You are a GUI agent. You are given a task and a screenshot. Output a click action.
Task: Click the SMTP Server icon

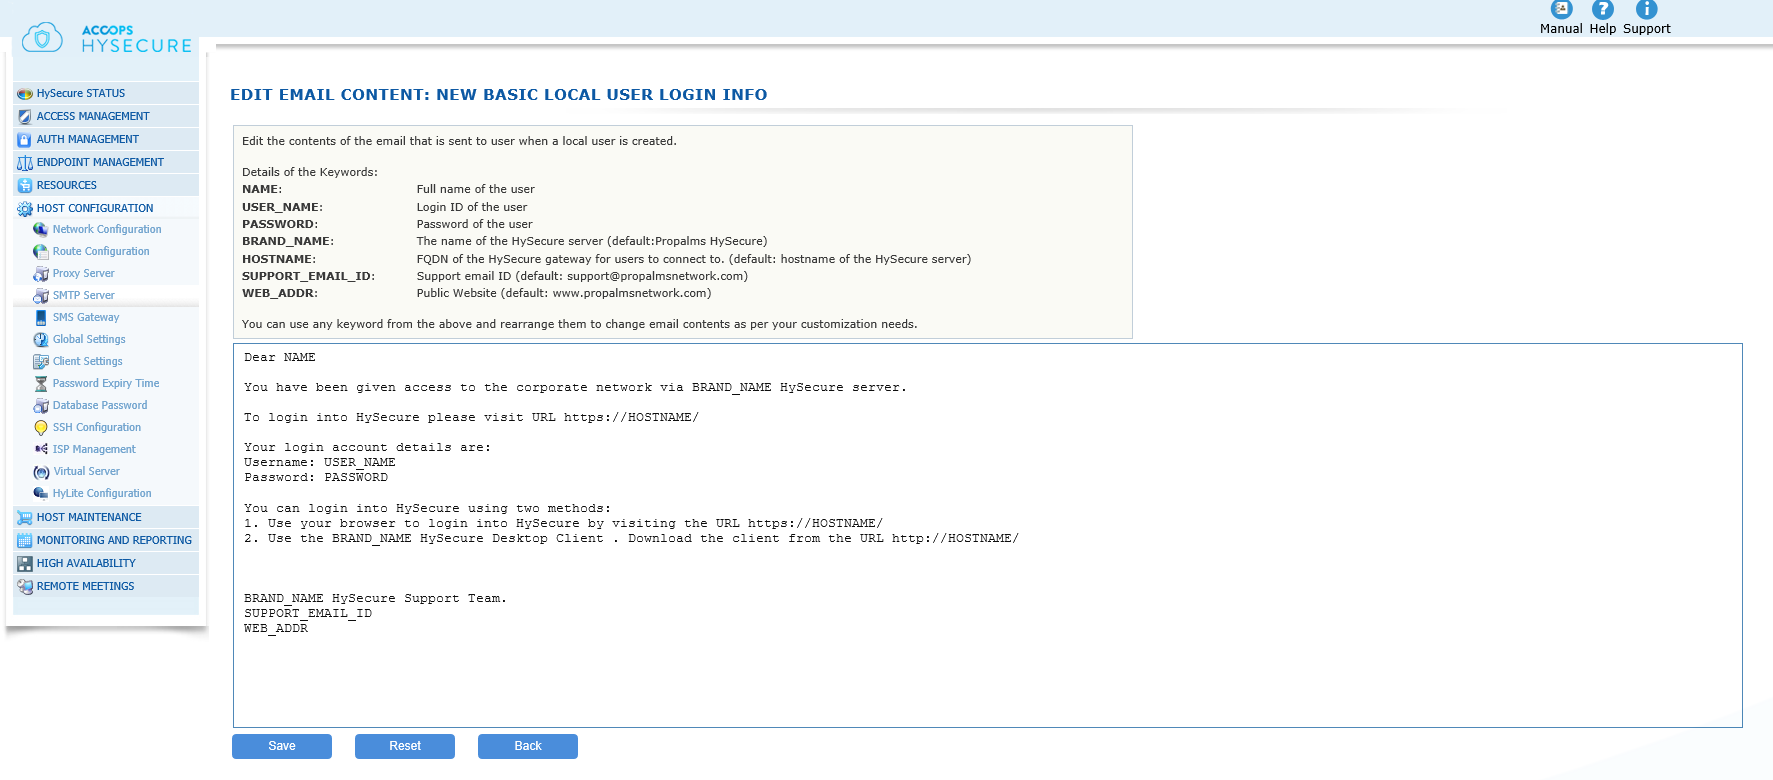coord(41,296)
